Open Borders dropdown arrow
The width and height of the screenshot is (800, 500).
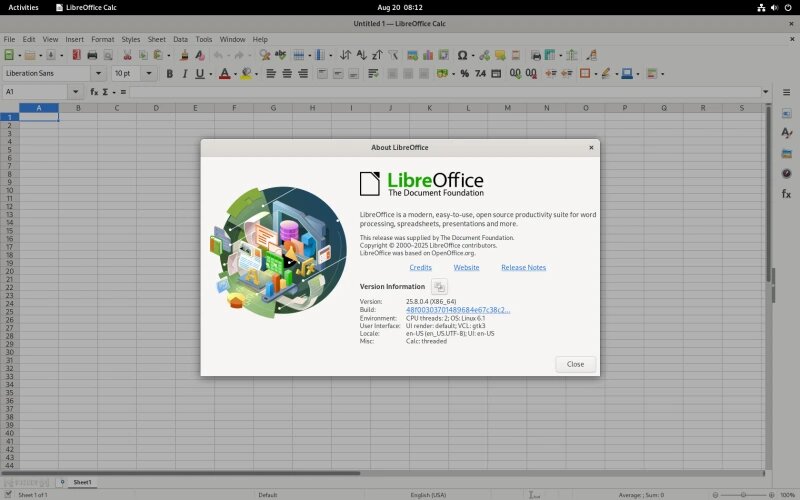[595, 74]
